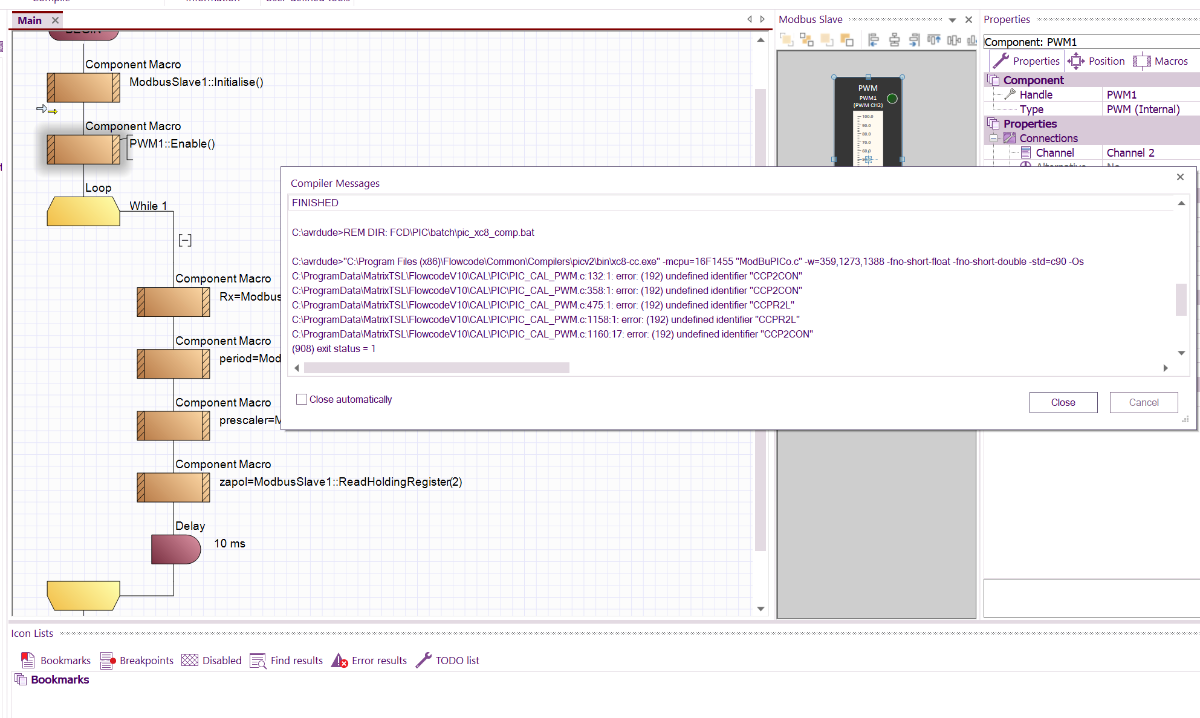Collapse the Connections property group
Image resolution: width=1200 pixels, height=718 pixels.
click(994, 138)
